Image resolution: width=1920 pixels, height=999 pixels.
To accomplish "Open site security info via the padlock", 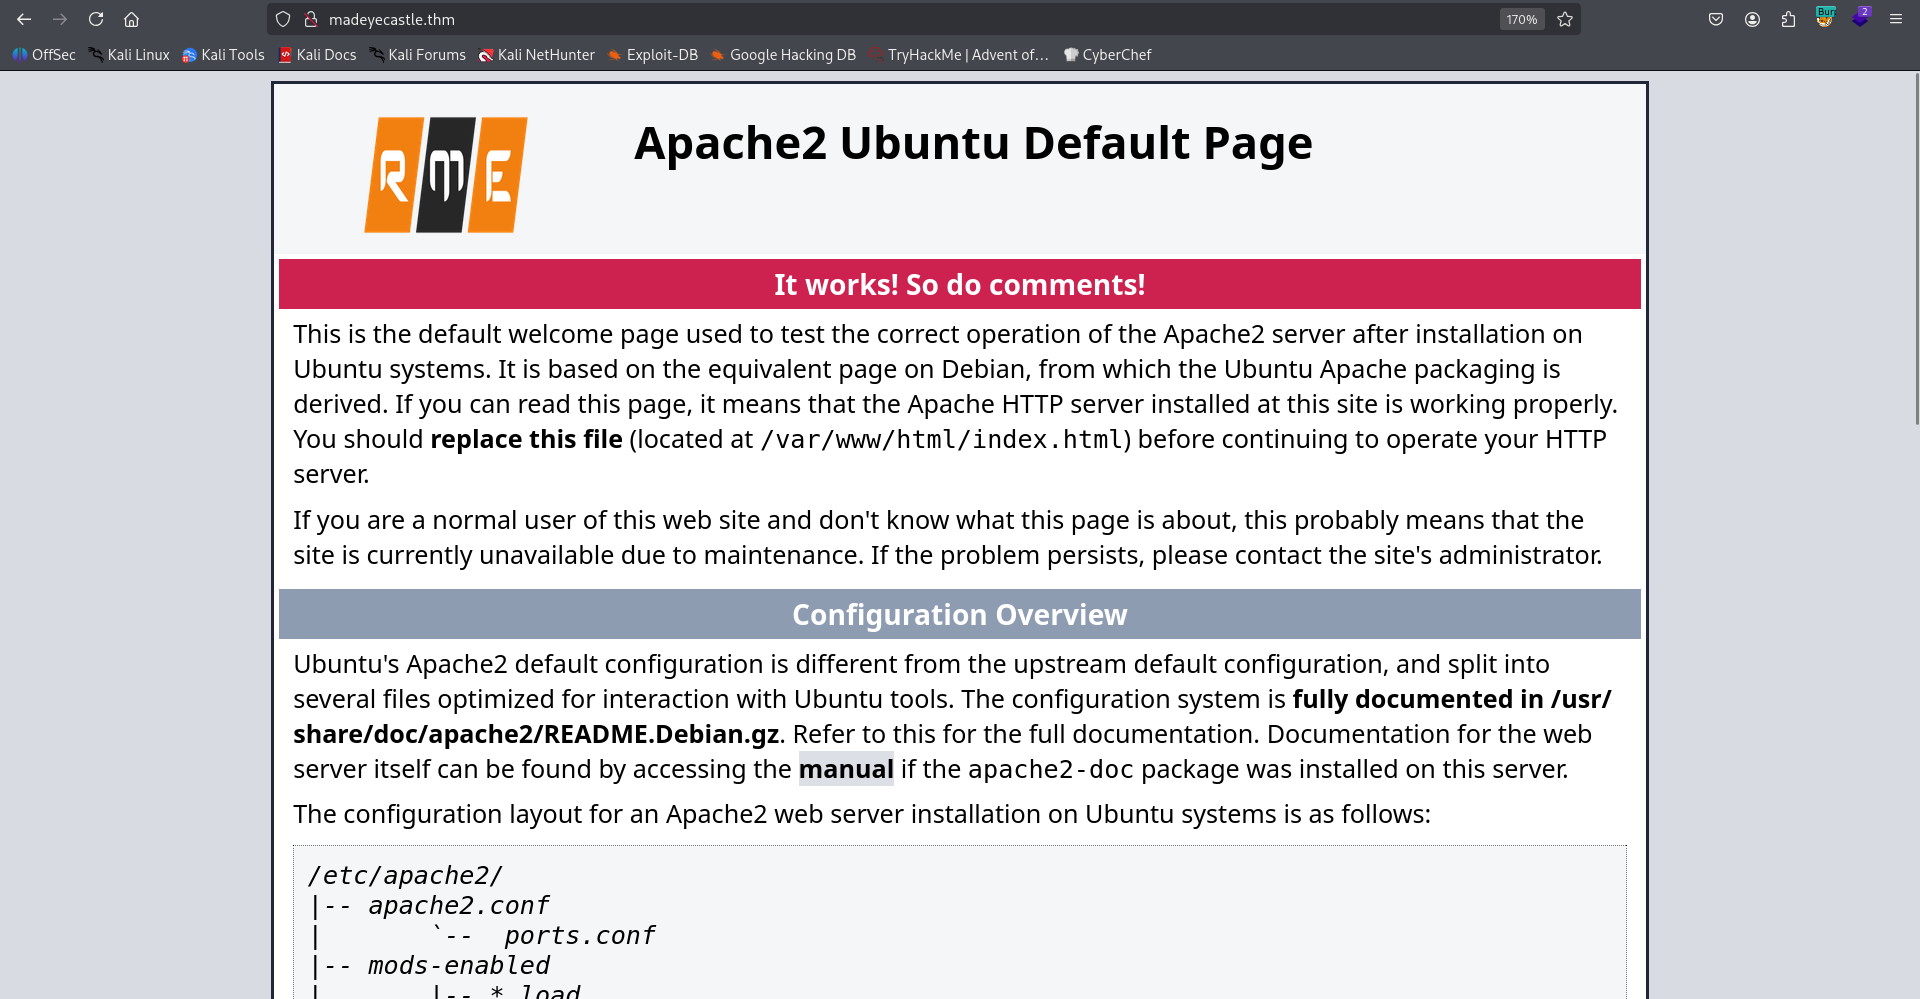I will click(x=311, y=19).
